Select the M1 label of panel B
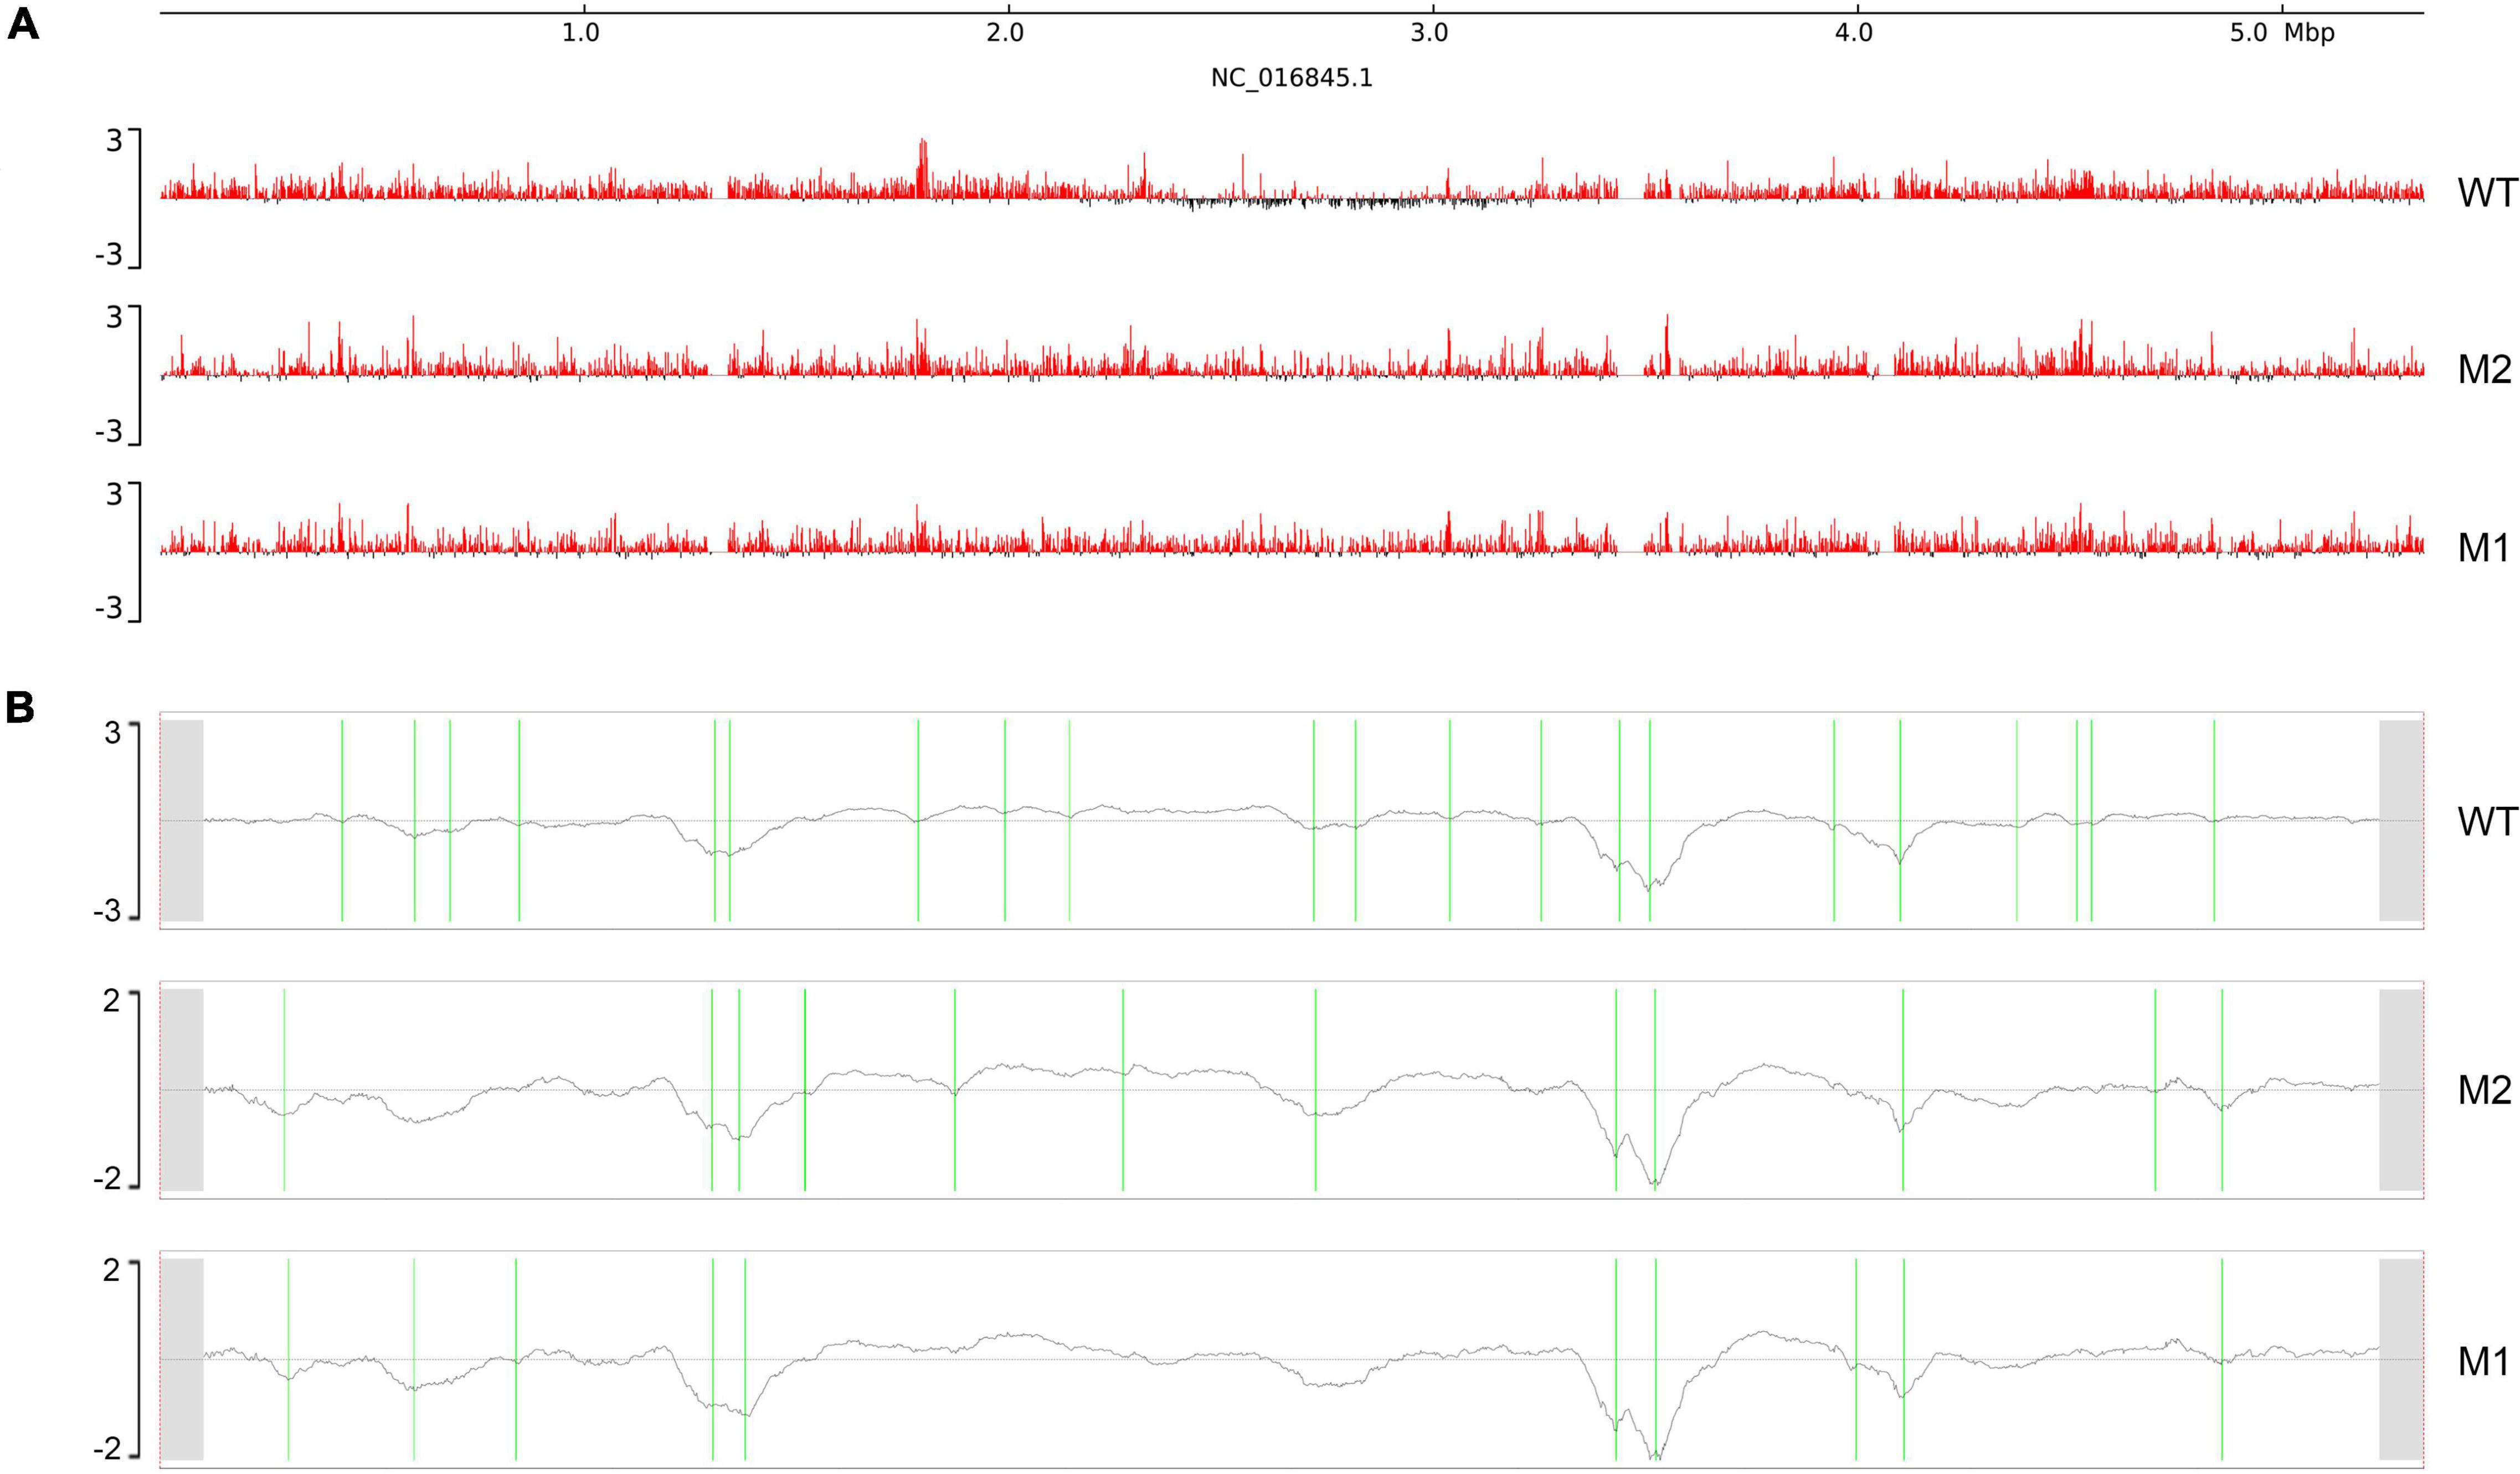 click(x=2484, y=1361)
